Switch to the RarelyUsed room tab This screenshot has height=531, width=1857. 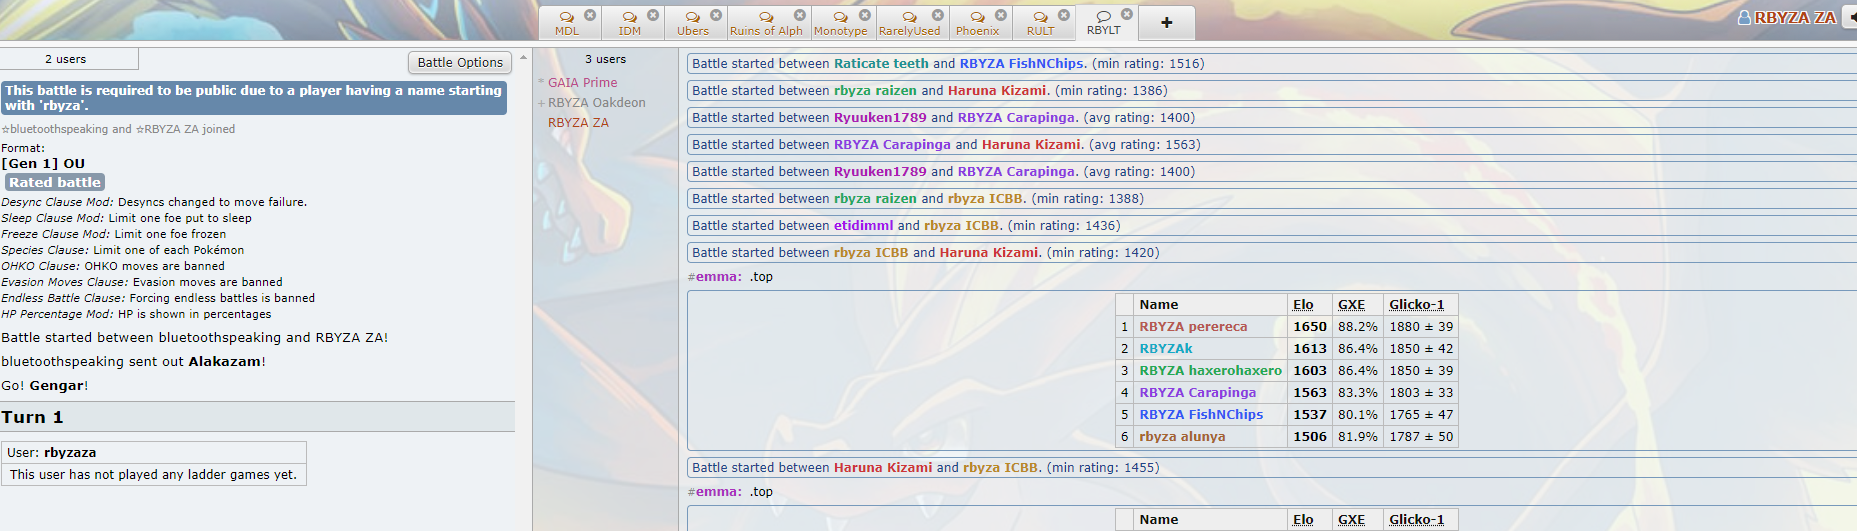[909, 23]
